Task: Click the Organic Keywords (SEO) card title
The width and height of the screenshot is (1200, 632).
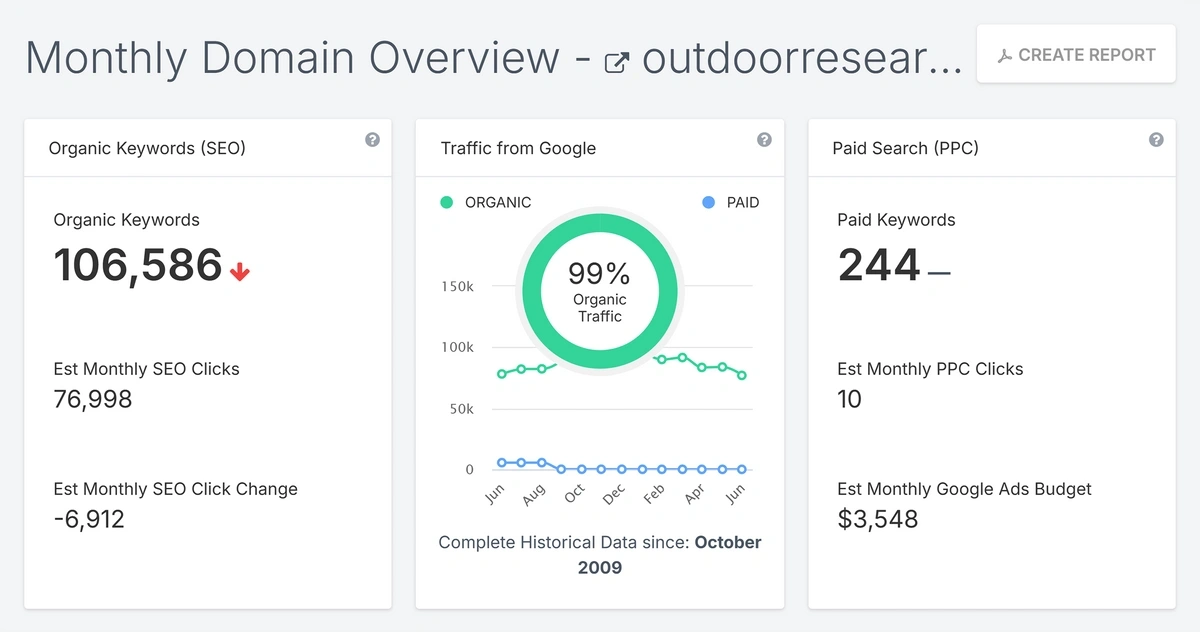Action: [147, 148]
